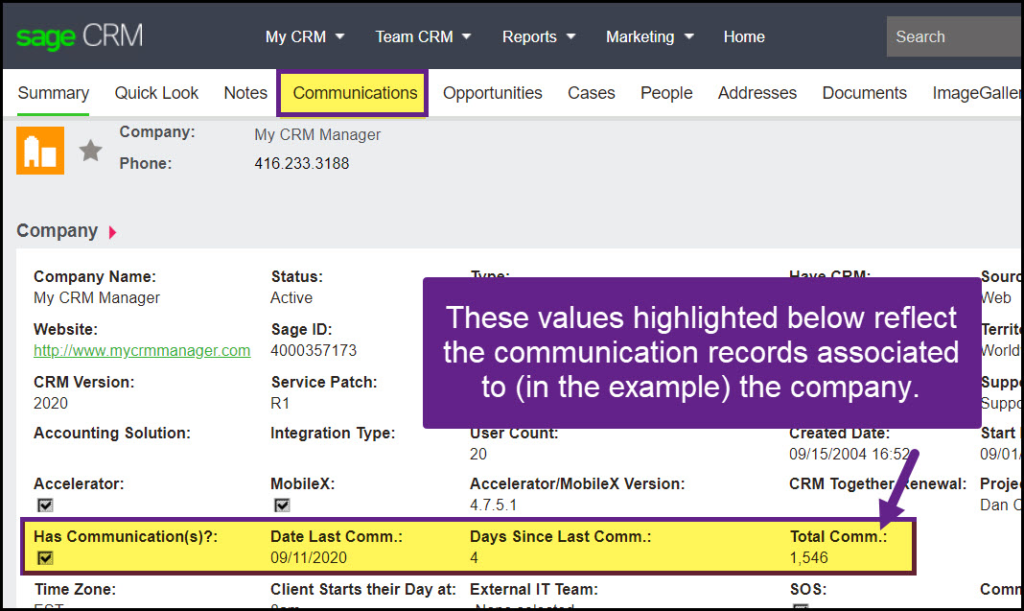The height and width of the screenshot is (611, 1024).
Task: Expand the Reports dropdown menu
Action: pos(539,37)
